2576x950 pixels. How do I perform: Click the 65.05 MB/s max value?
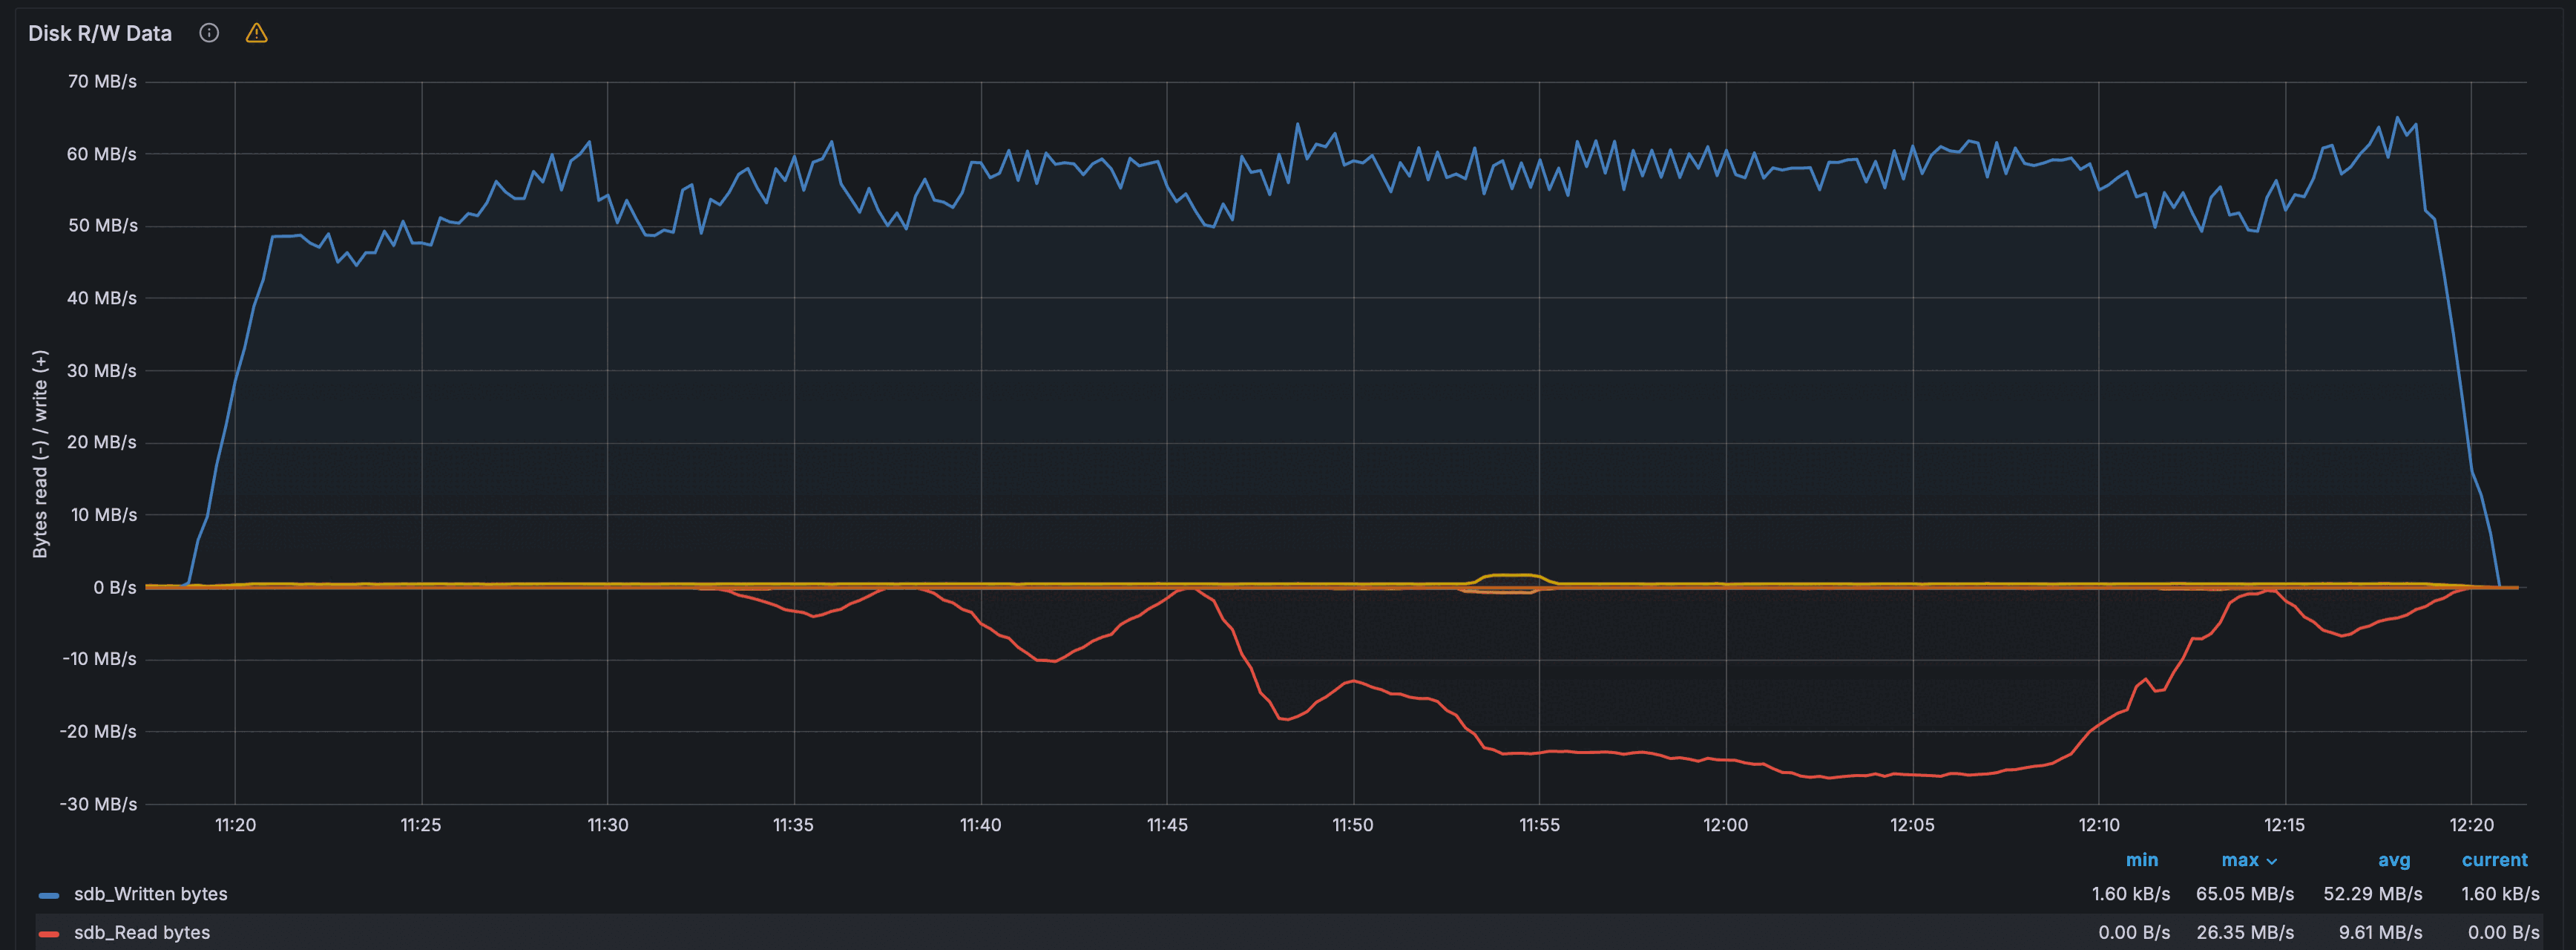pyautogui.click(x=2244, y=894)
